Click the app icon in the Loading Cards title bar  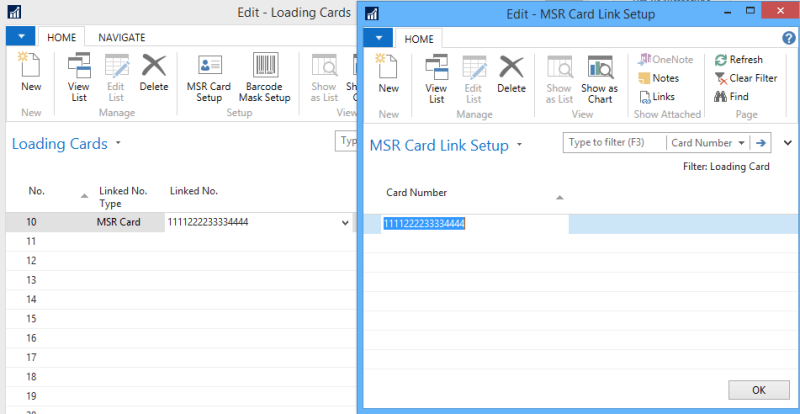15,12
